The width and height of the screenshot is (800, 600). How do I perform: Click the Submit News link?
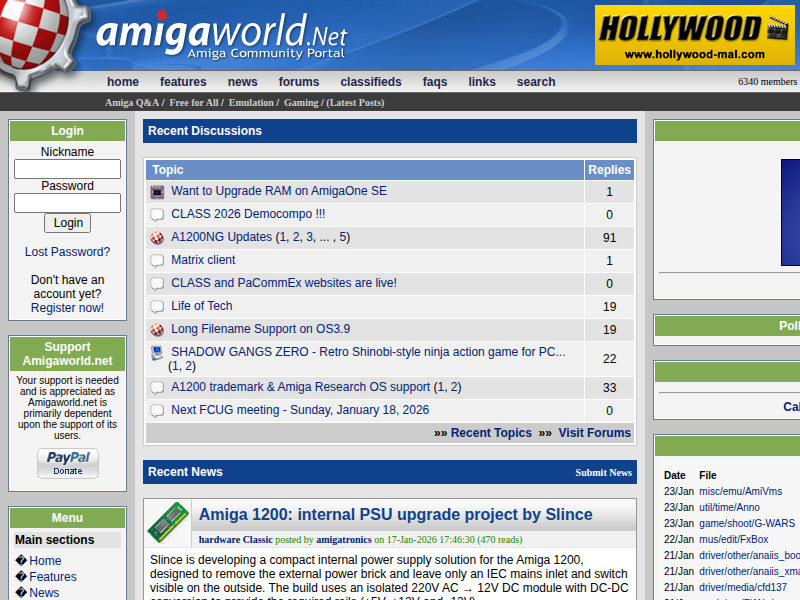(604, 473)
